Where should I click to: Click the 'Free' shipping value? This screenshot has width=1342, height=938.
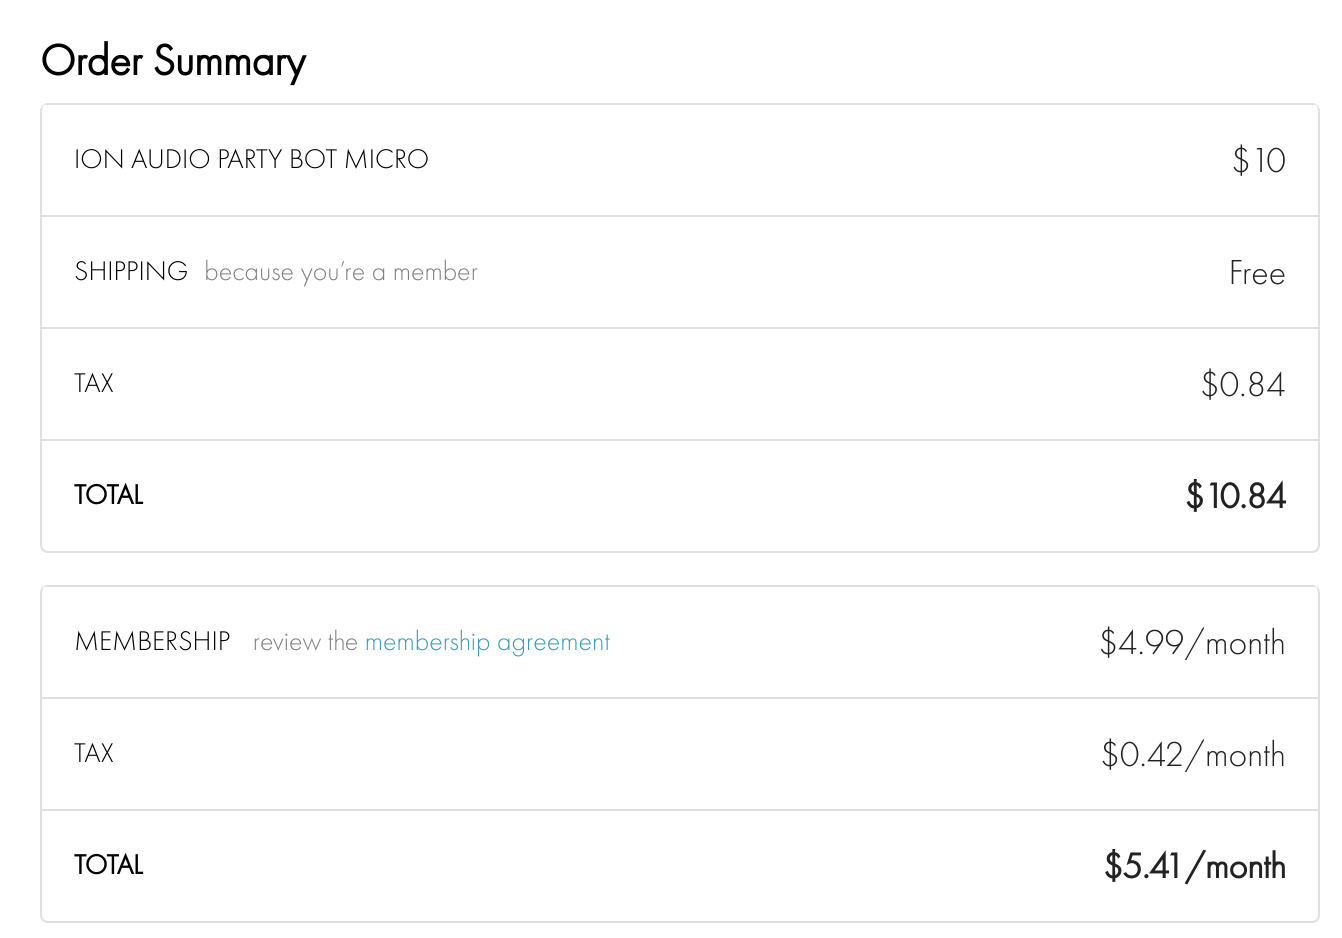click(1256, 273)
